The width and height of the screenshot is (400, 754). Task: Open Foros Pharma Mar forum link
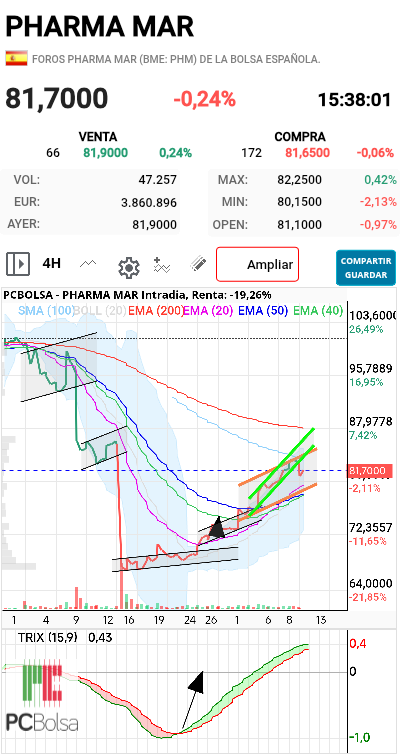(x=176, y=60)
